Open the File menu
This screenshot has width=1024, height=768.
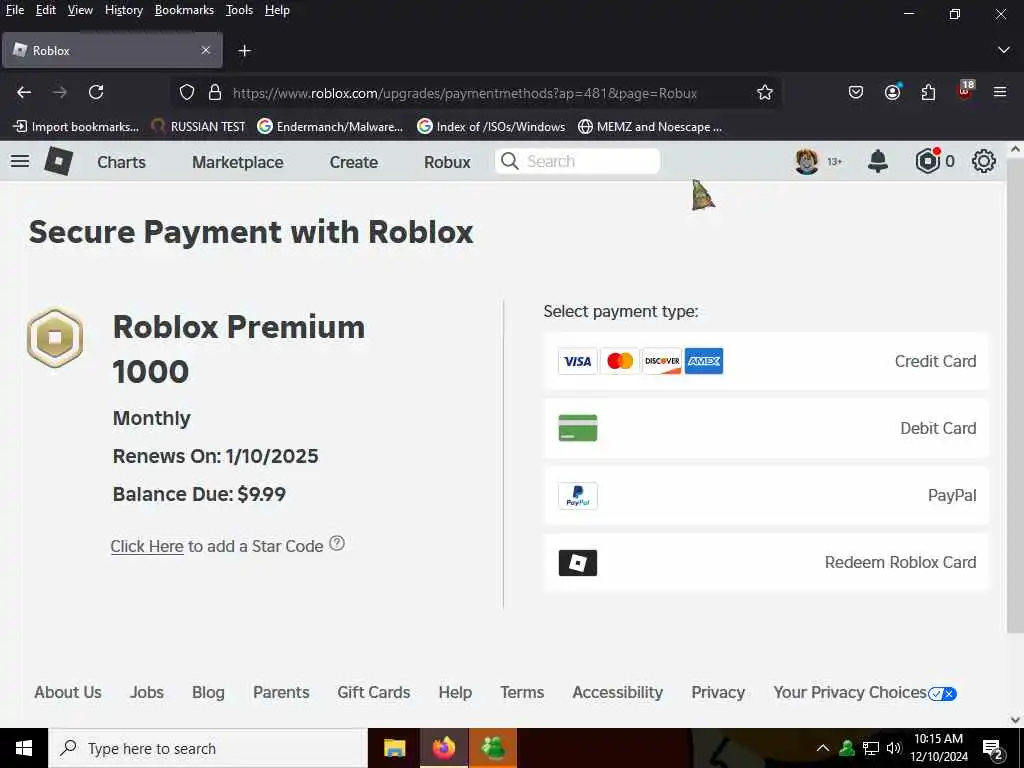pyautogui.click(x=14, y=10)
